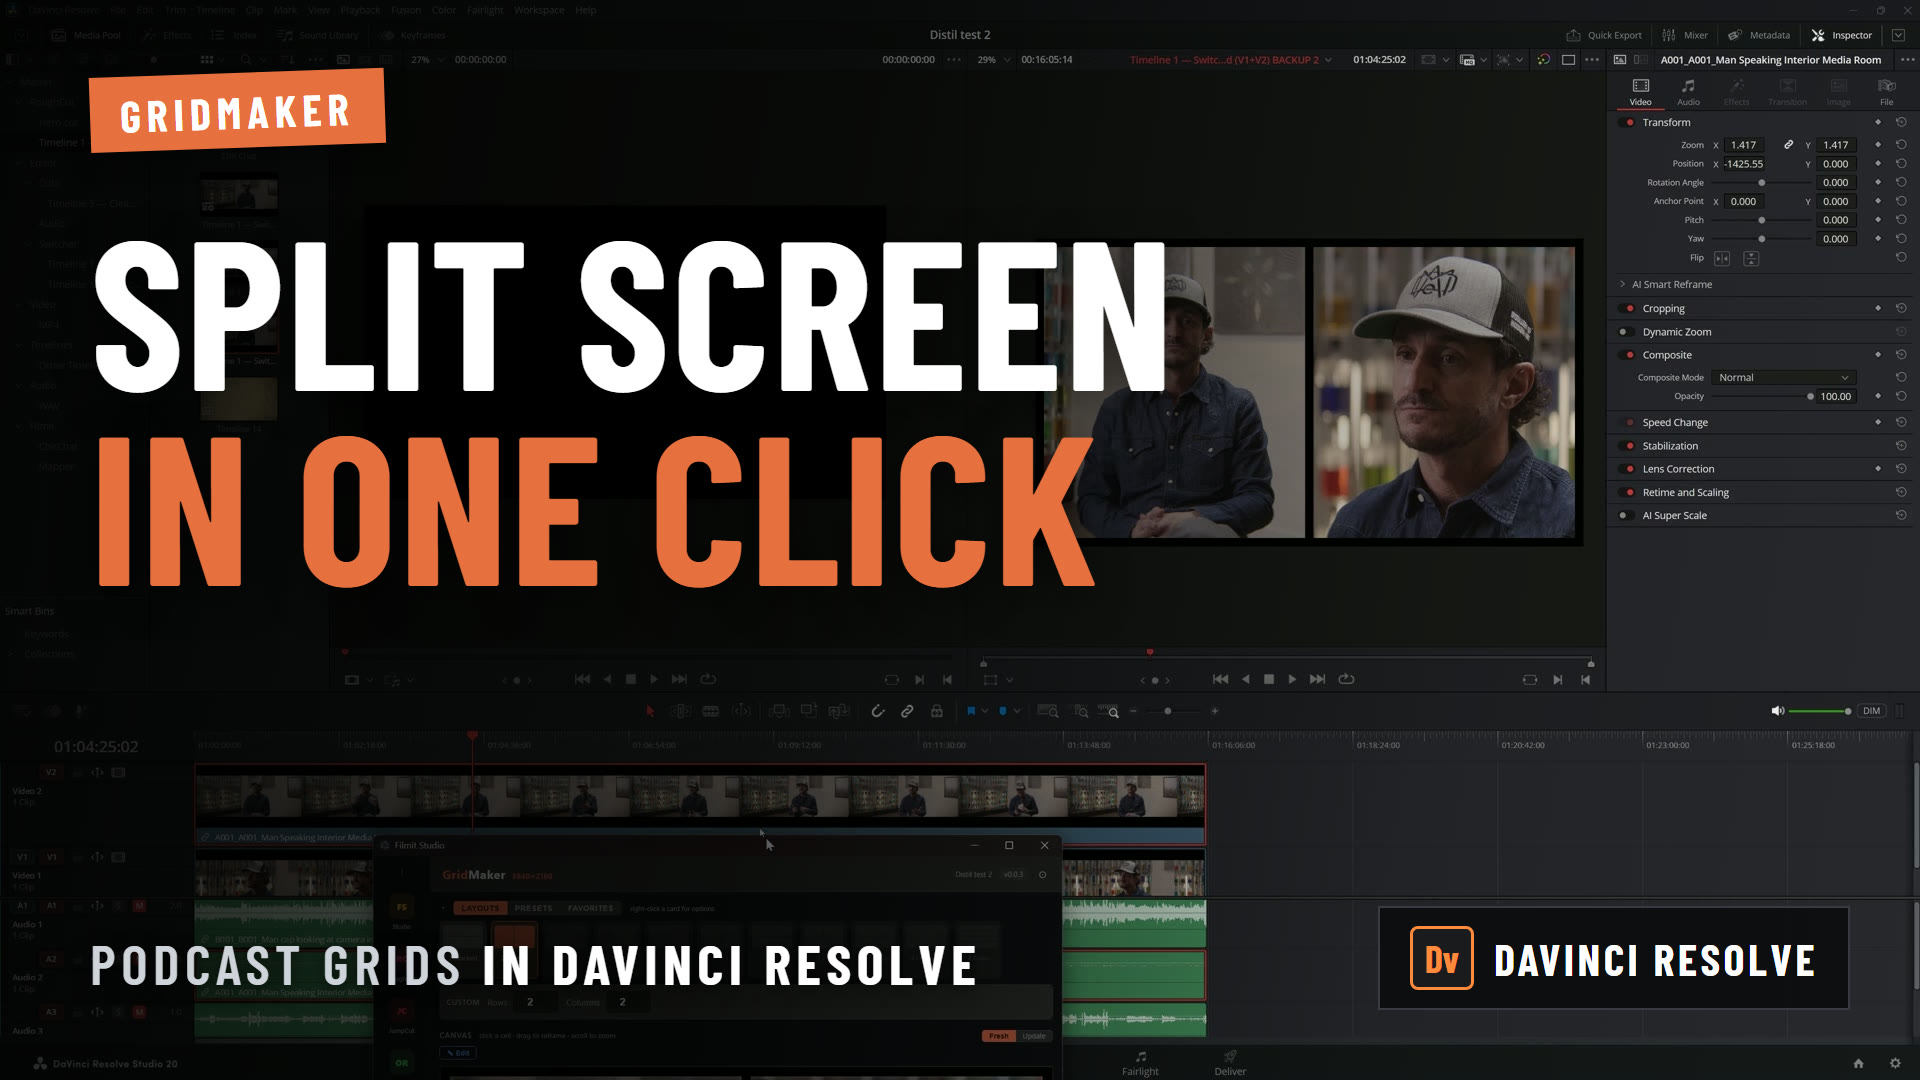Open the Metadata panel button
This screenshot has height=1080, width=1920.
pos(1758,35)
